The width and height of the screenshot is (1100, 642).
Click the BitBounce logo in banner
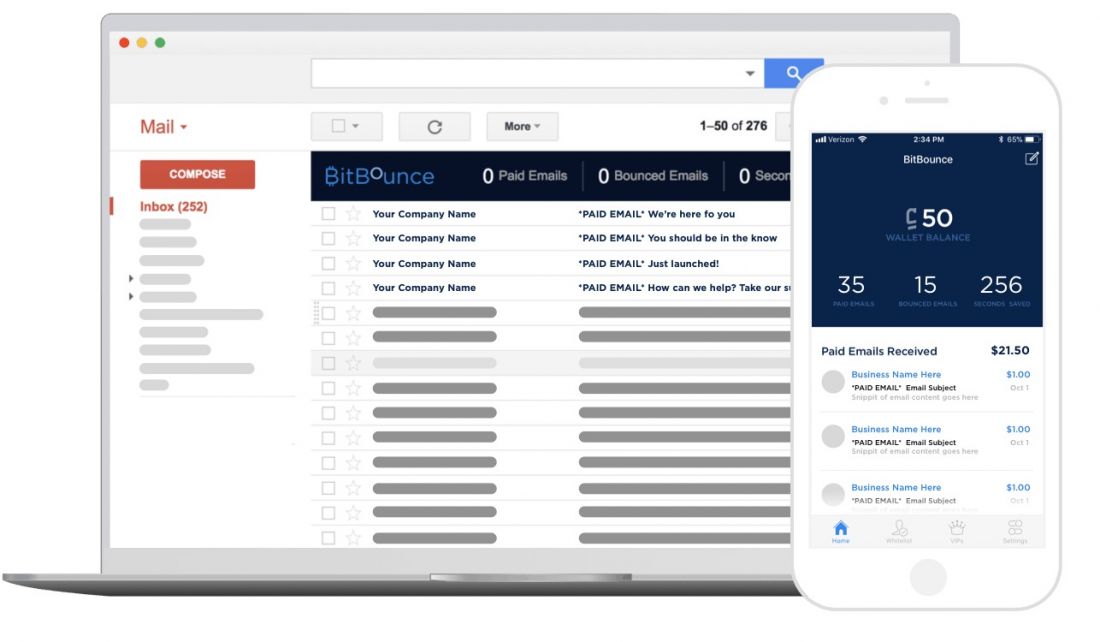point(380,175)
